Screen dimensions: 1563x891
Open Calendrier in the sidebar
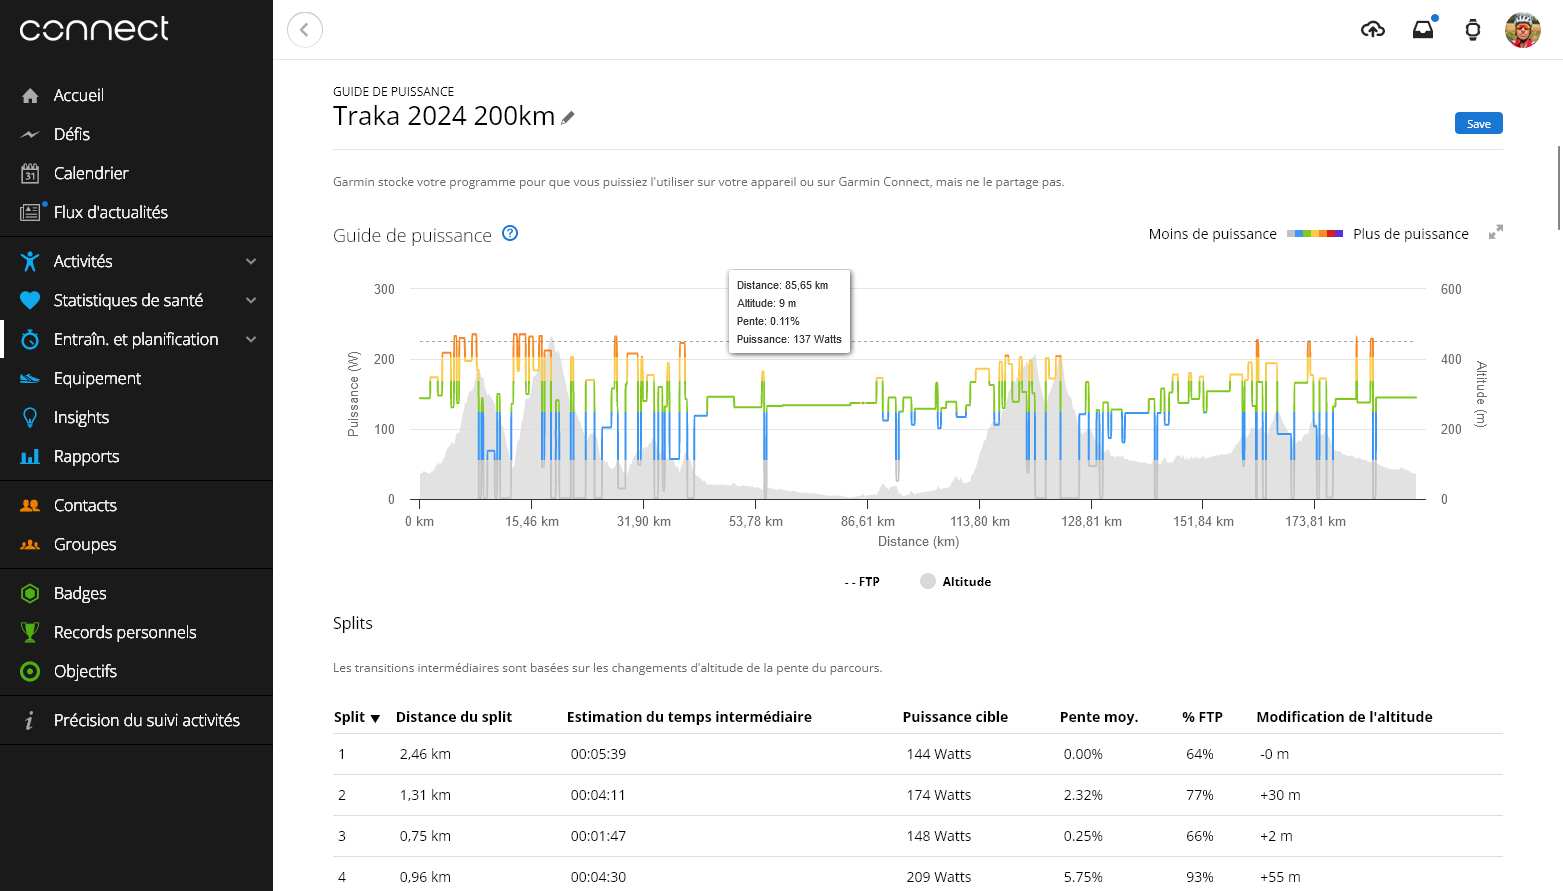click(91, 173)
